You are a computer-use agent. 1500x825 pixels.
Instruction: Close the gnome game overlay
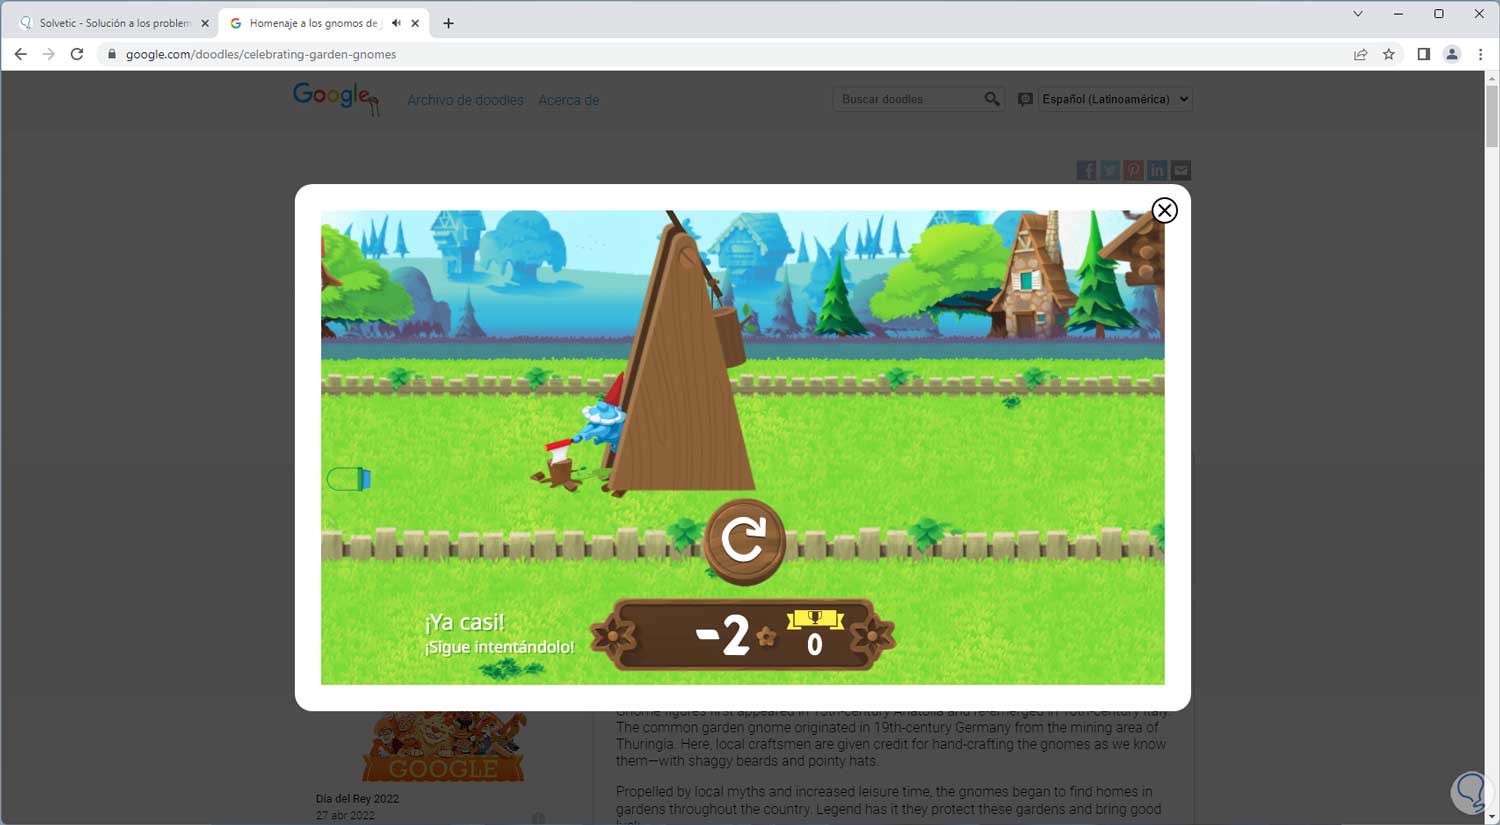coord(1164,210)
